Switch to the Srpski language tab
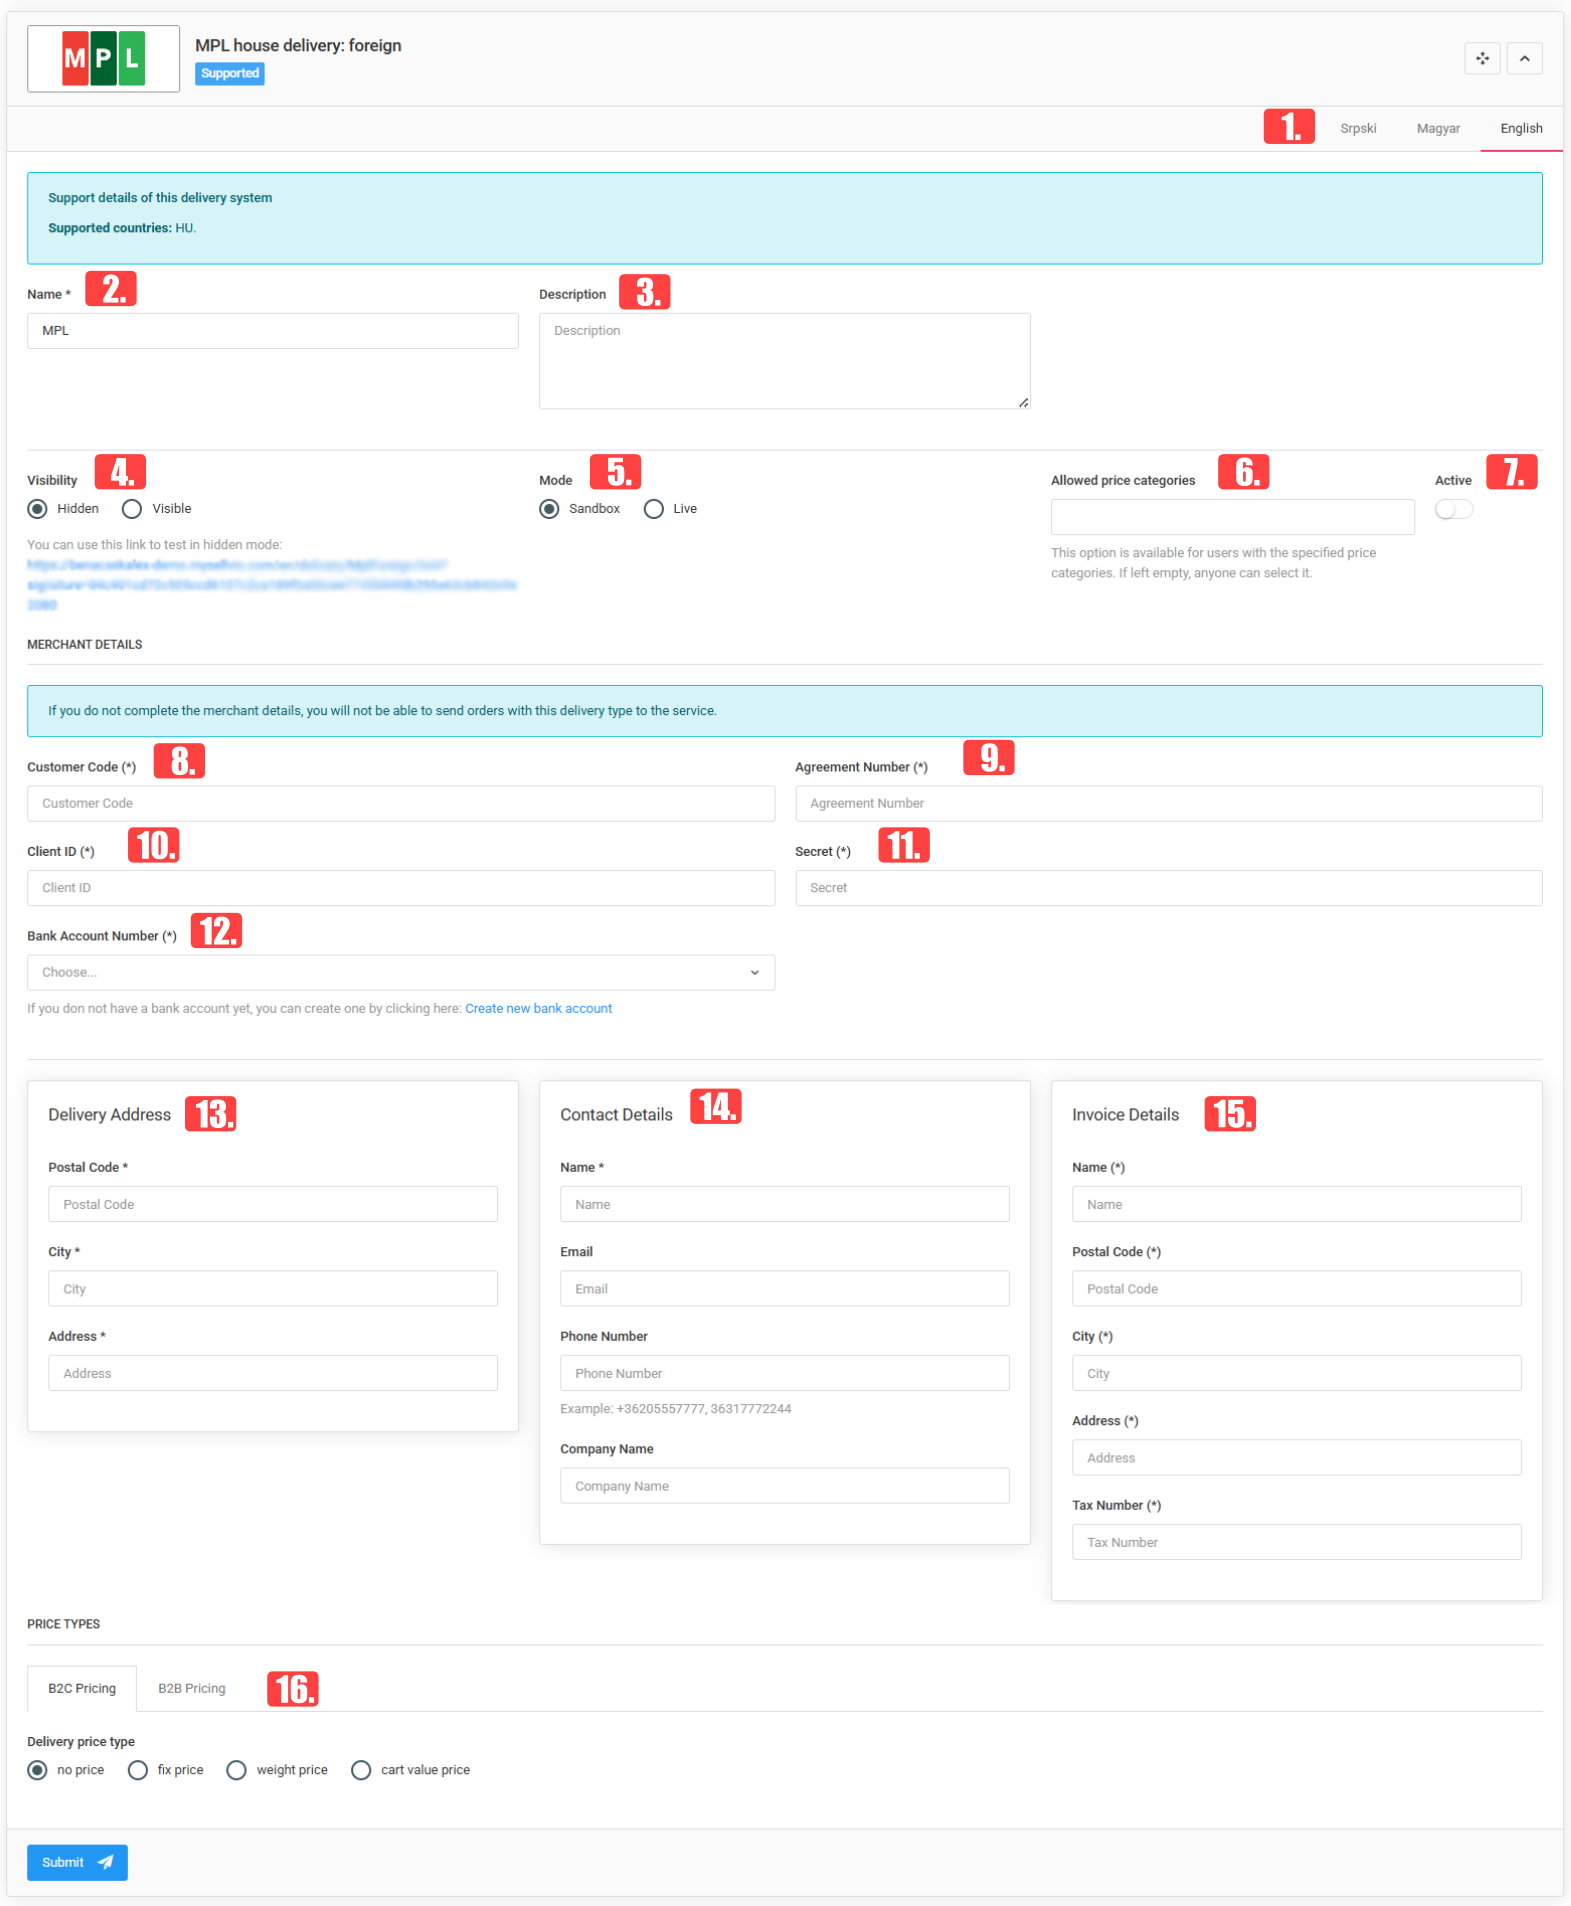1571x1906 pixels. tap(1358, 128)
